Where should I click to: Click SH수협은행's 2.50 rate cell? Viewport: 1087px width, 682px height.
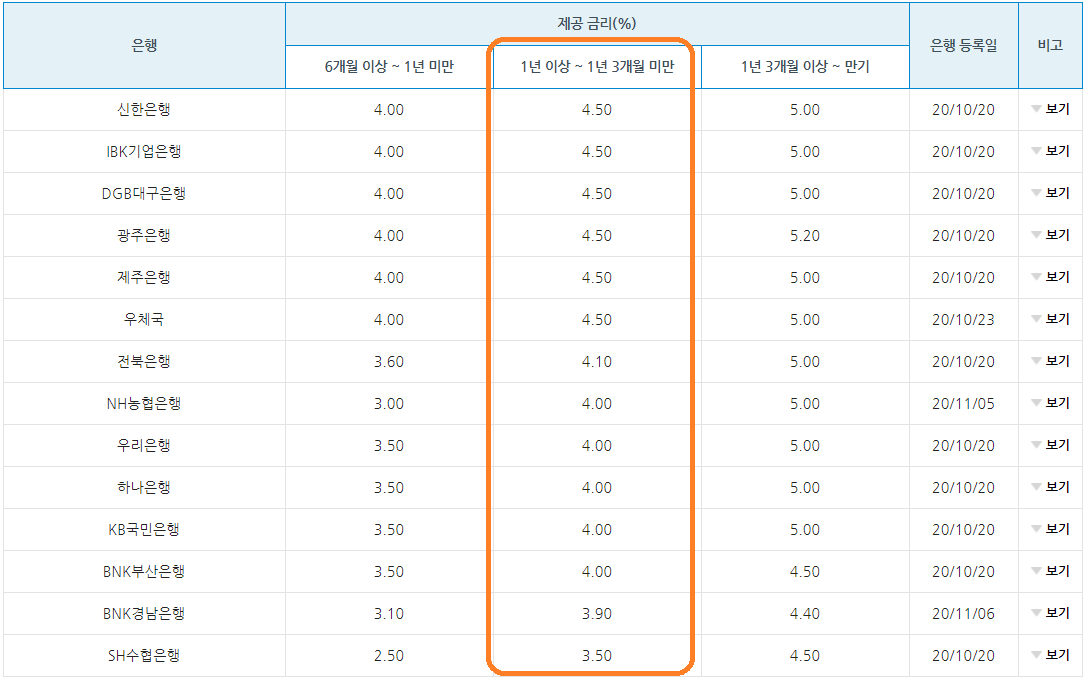389,656
